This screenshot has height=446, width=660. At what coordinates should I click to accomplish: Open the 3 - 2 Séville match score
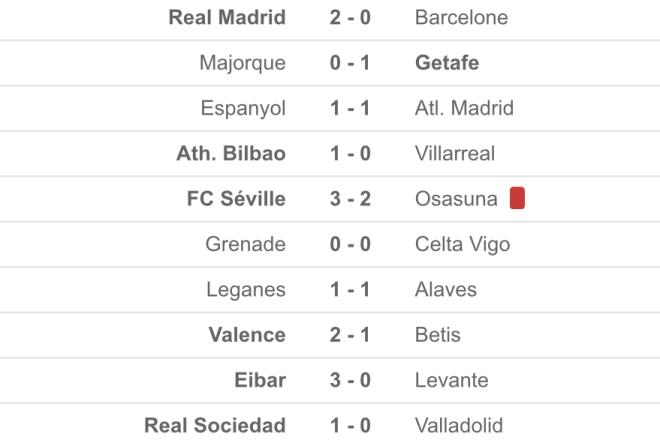[x=350, y=199]
